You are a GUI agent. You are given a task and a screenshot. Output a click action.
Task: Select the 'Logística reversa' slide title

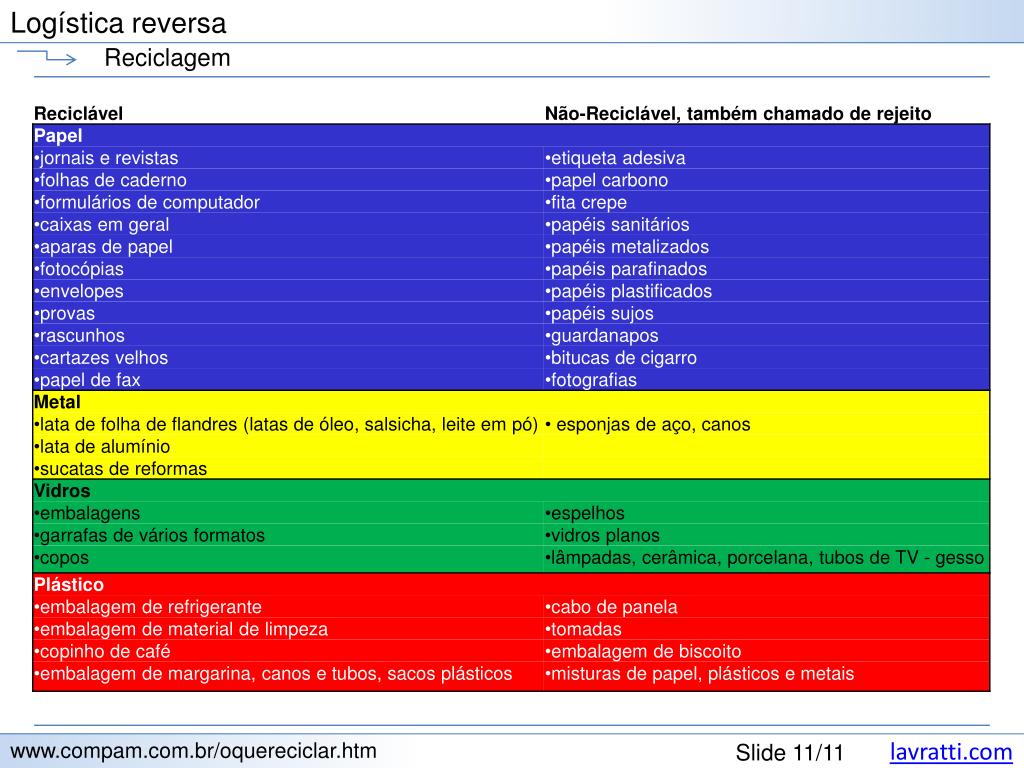[118, 23]
